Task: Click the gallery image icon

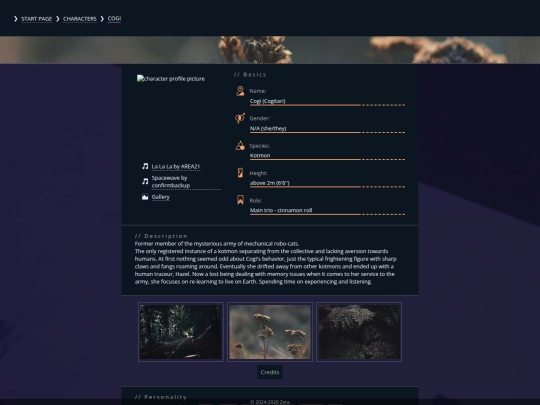Action: click(x=145, y=197)
